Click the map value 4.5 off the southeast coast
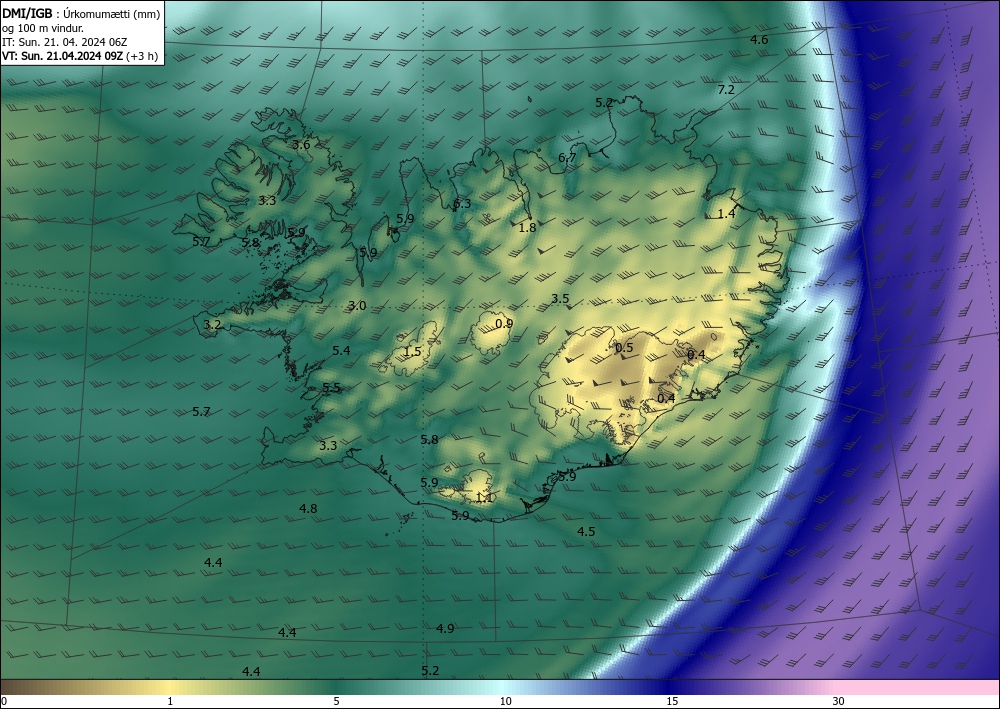The height and width of the screenshot is (709, 1000). click(x=586, y=531)
